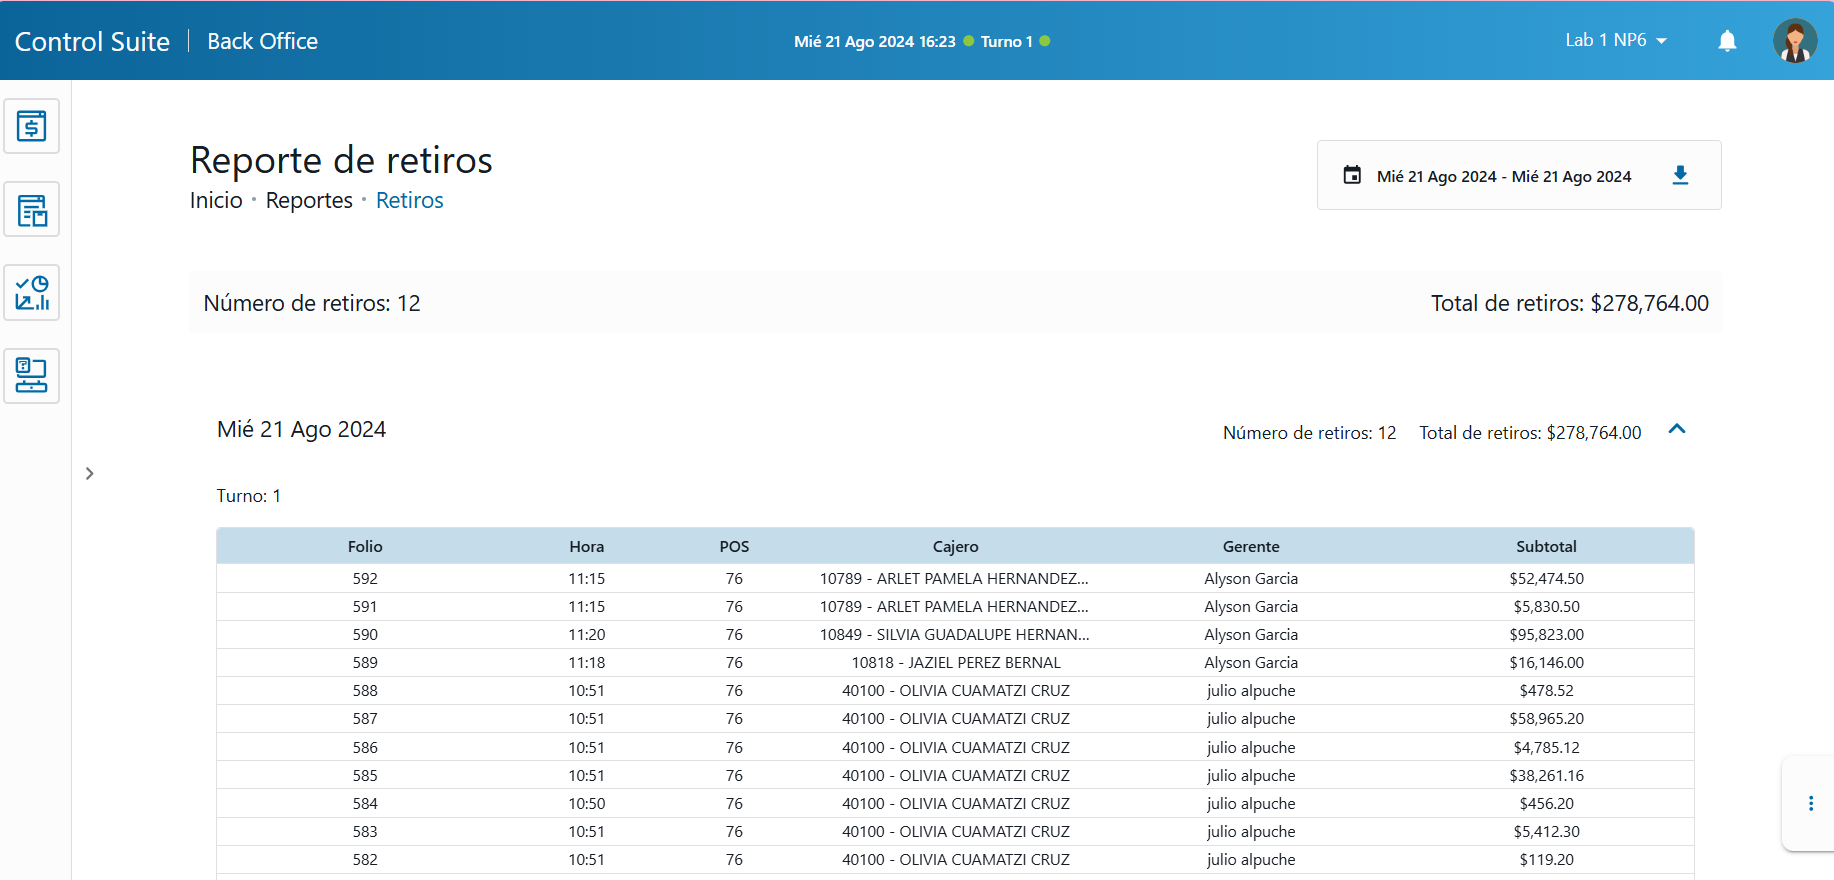The height and width of the screenshot is (880, 1834).
Task: Go to Inicio breadcrumb
Action: click(x=216, y=201)
